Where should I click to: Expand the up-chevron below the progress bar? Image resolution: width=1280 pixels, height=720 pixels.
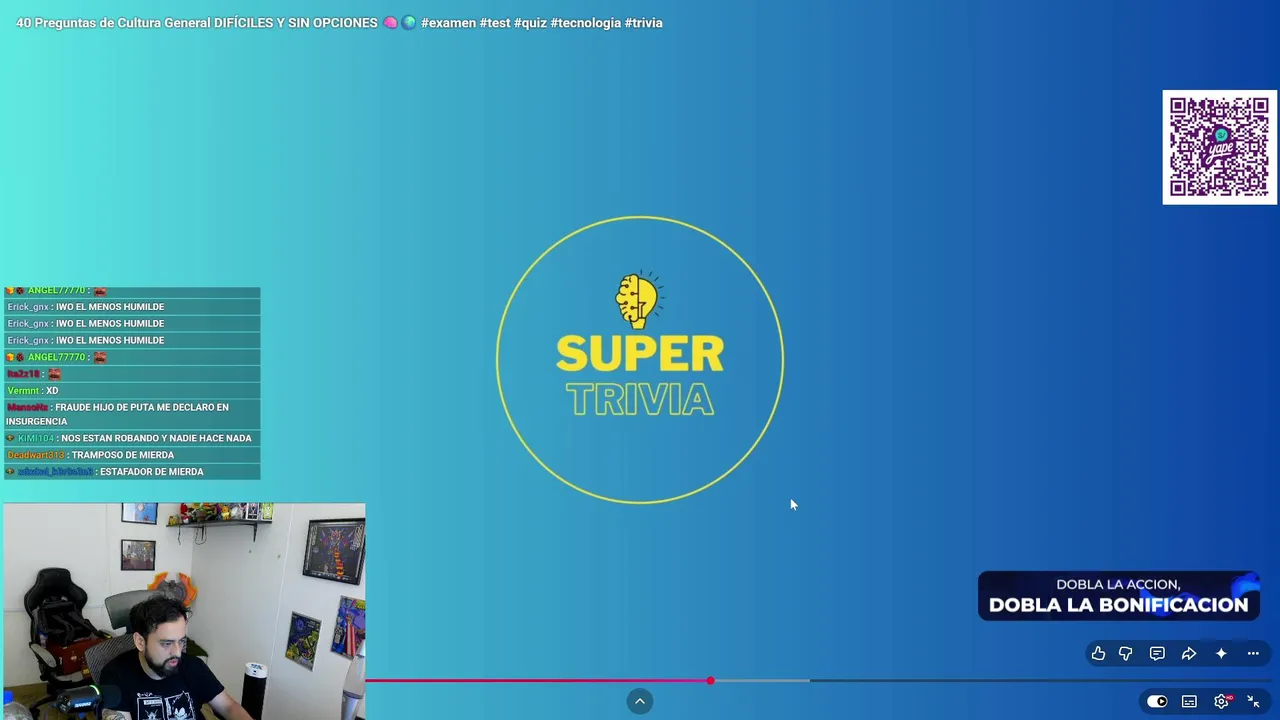pos(640,701)
